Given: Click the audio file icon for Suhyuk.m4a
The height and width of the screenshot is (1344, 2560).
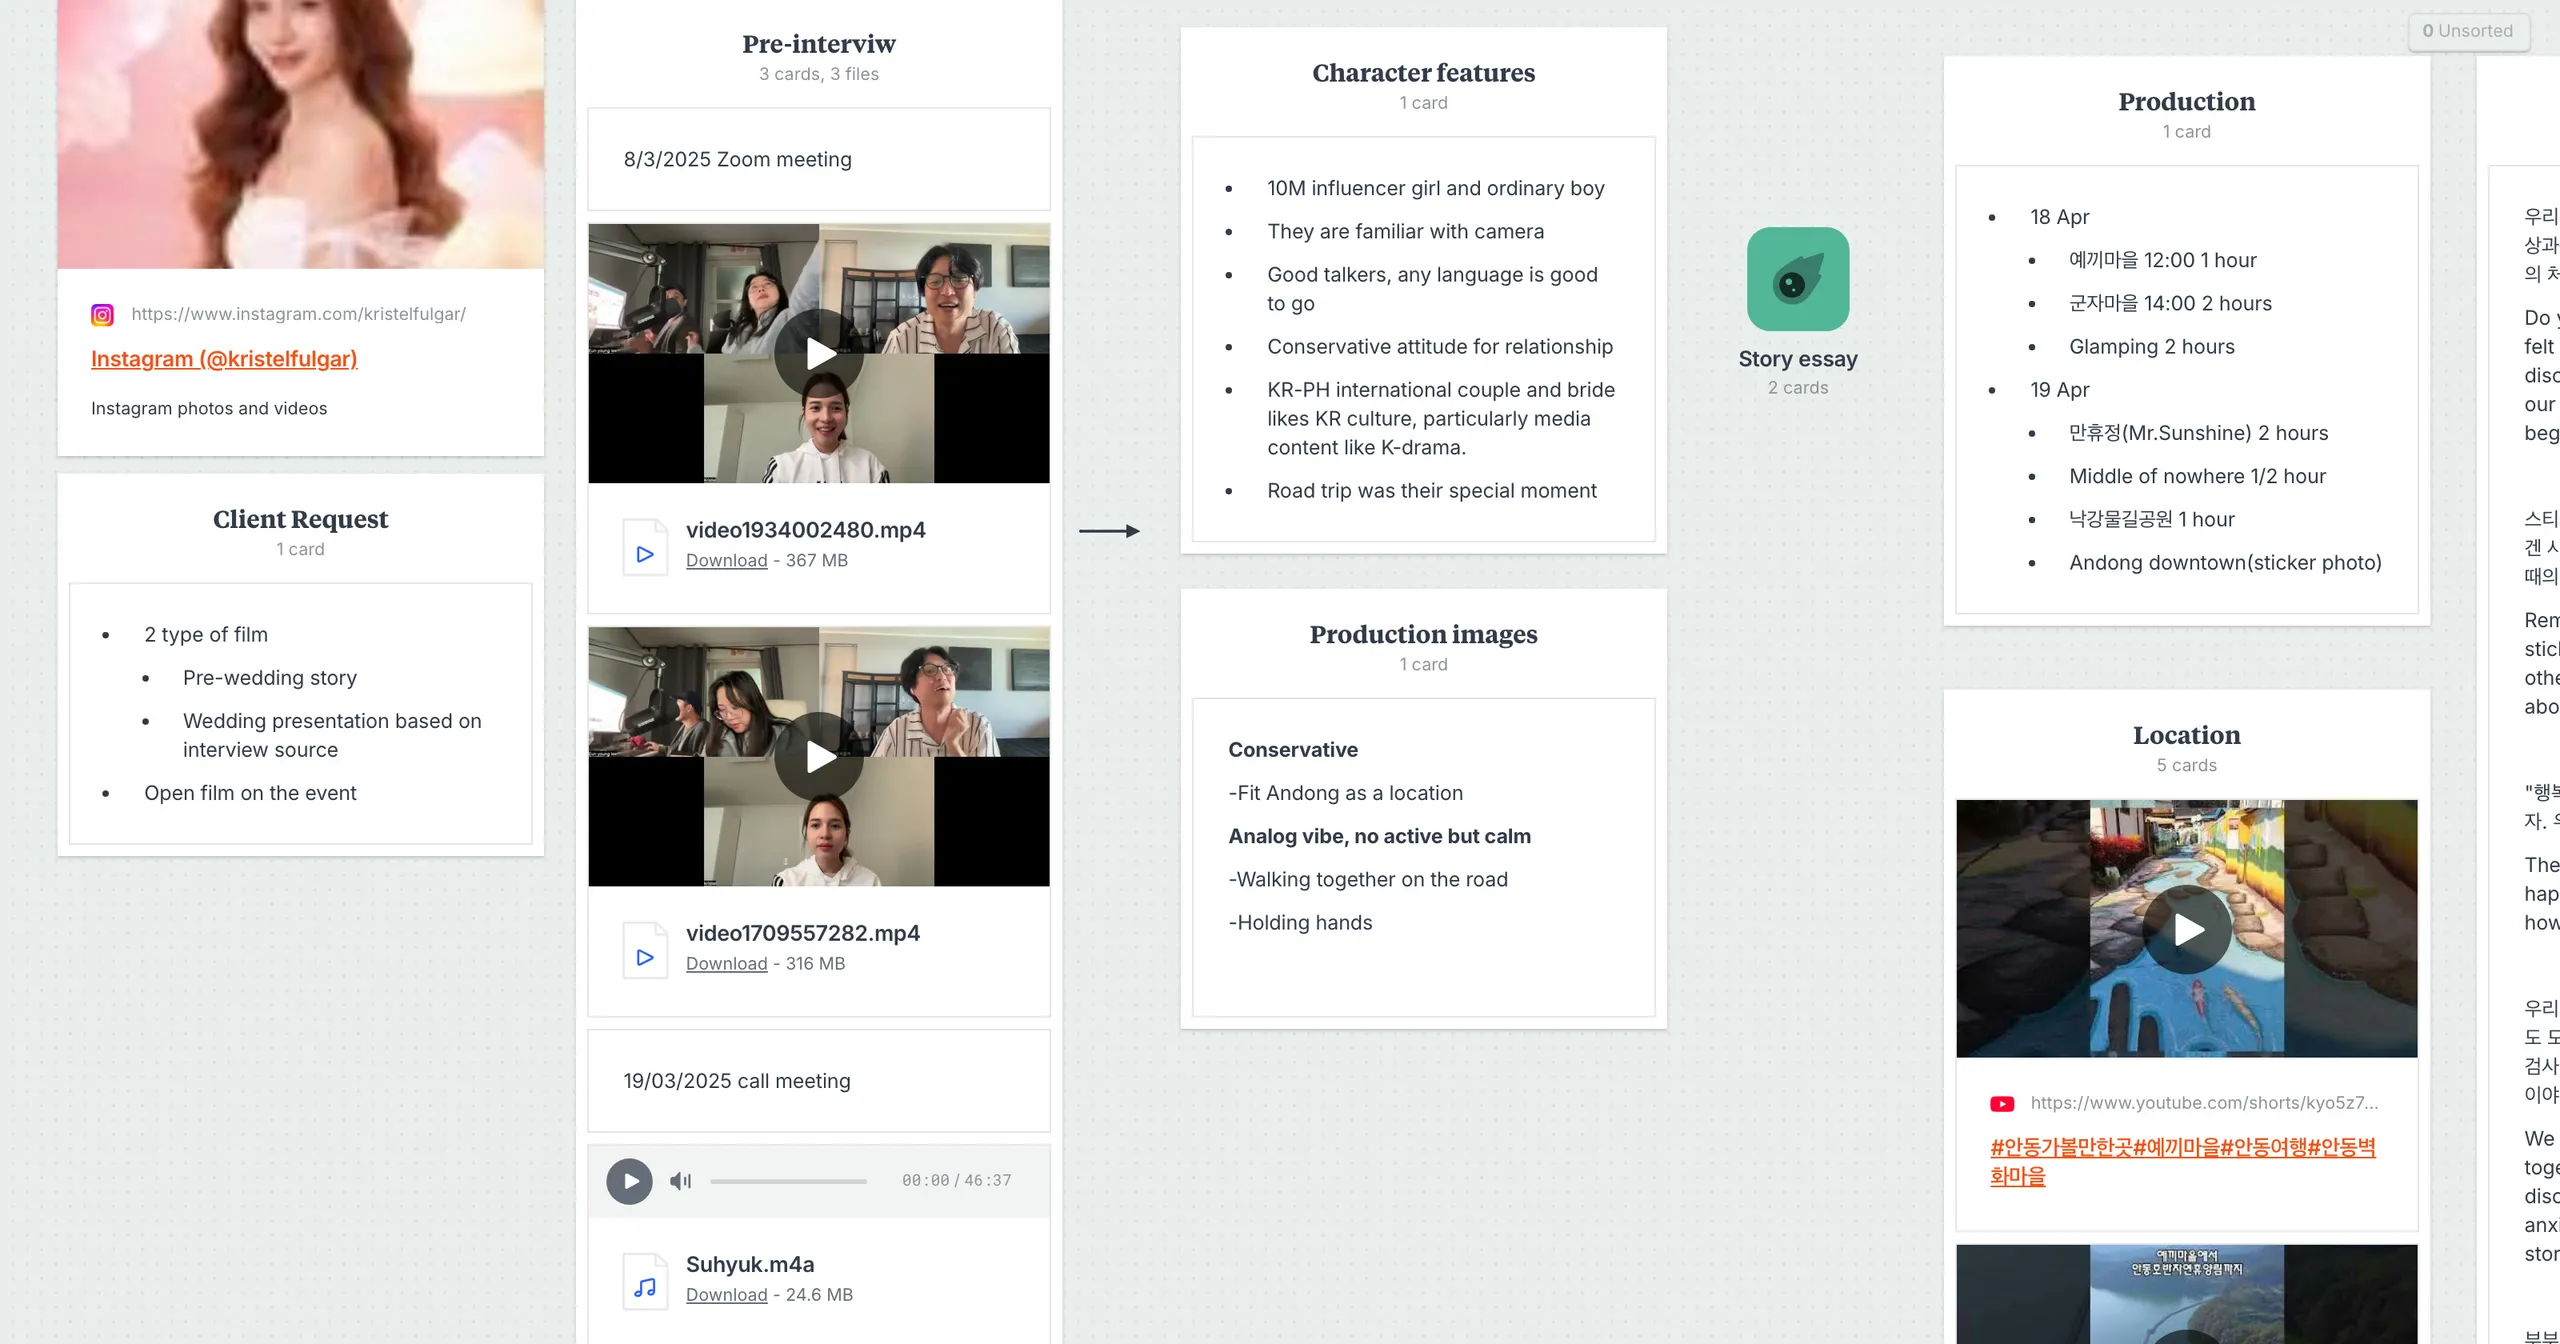Looking at the screenshot, I should point(645,1281).
